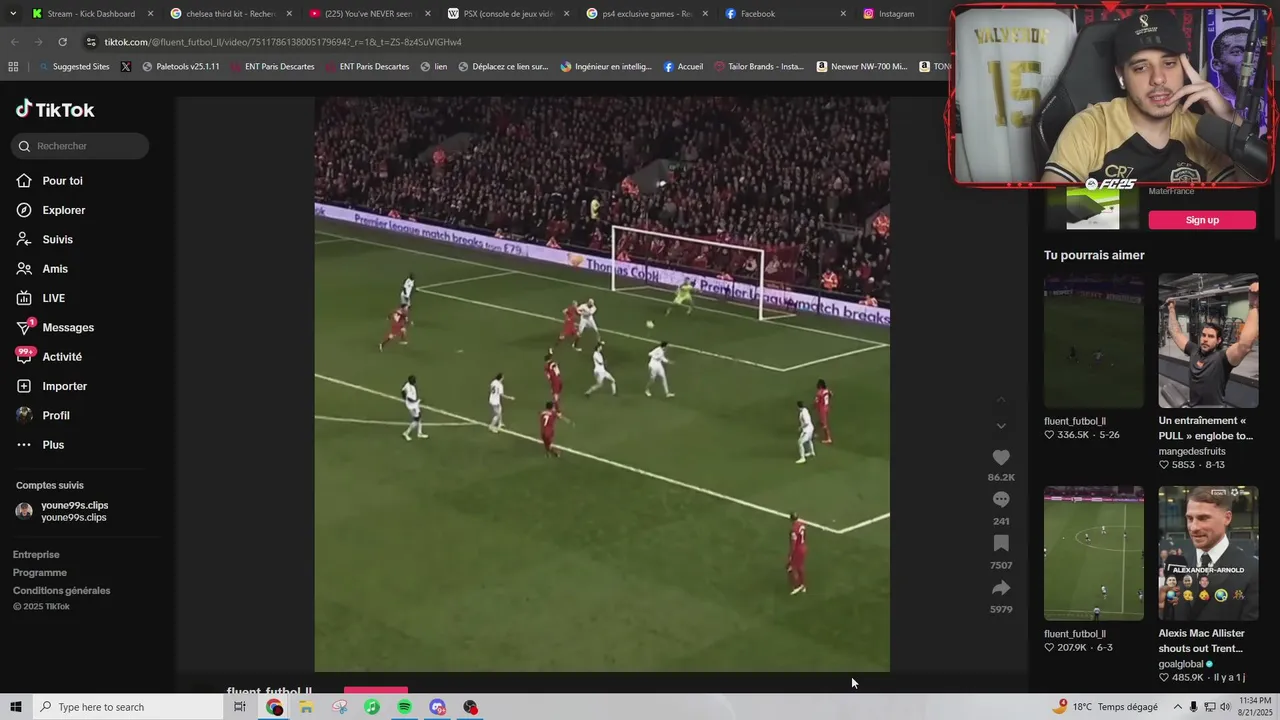Open the Suggested Sites bookmark
The width and height of the screenshot is (1280, 720).
75,67
